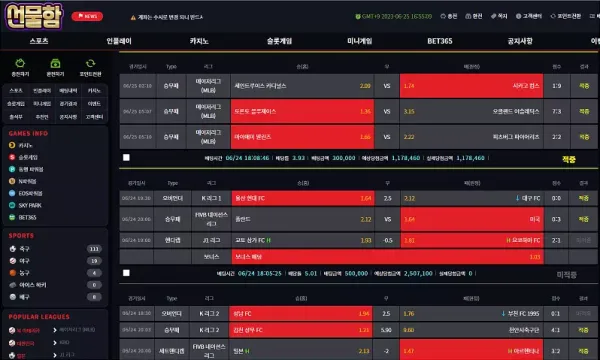This screenshot has width=600, height=360.
Task: Tick the checkbox of the 500,000 bet slip
Action: click(x=126, y=273)
